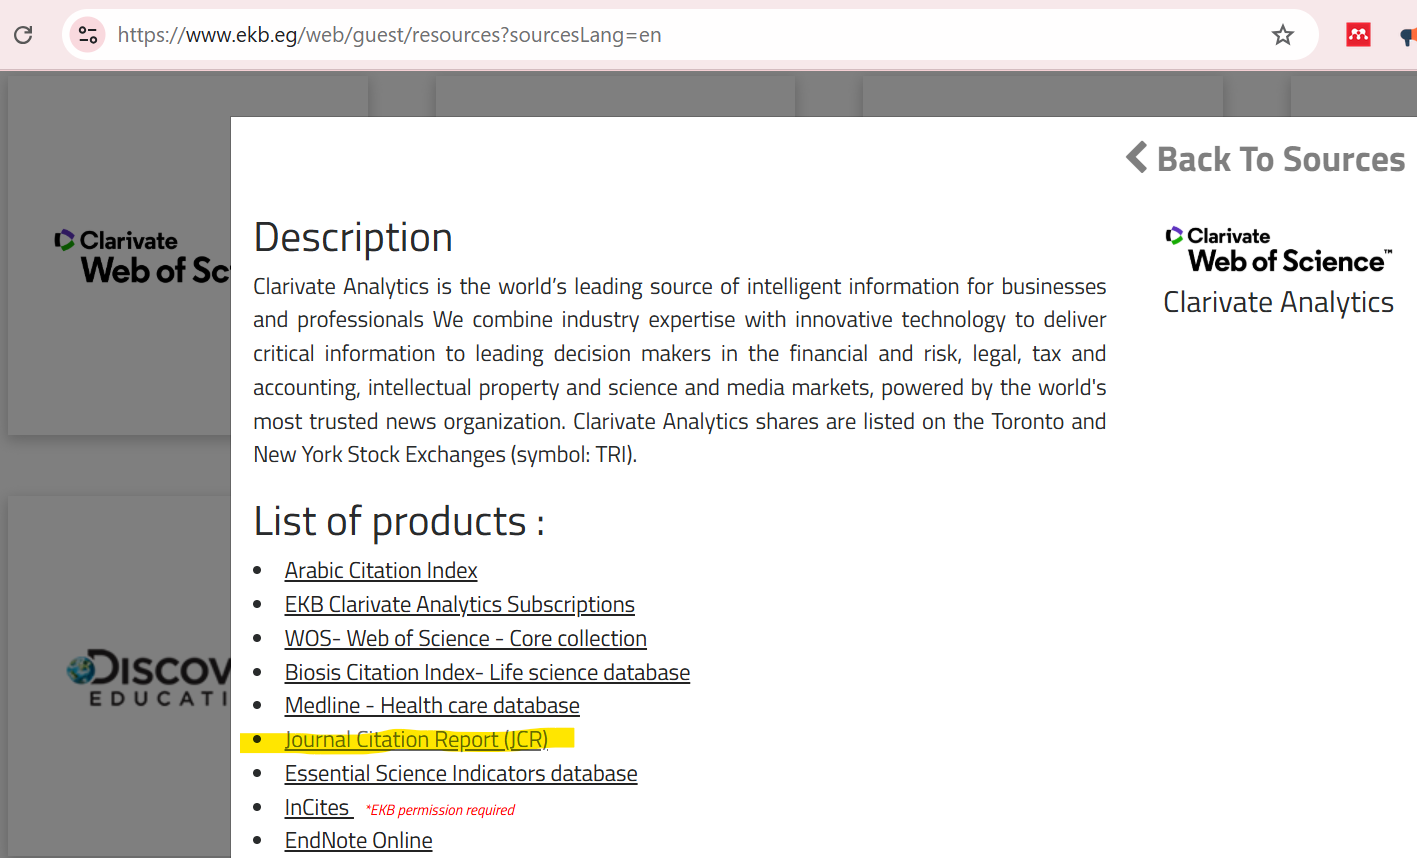Open the Arabic Citation Index link
Viewport: 1417px width, 858px height.
point(381,571)
